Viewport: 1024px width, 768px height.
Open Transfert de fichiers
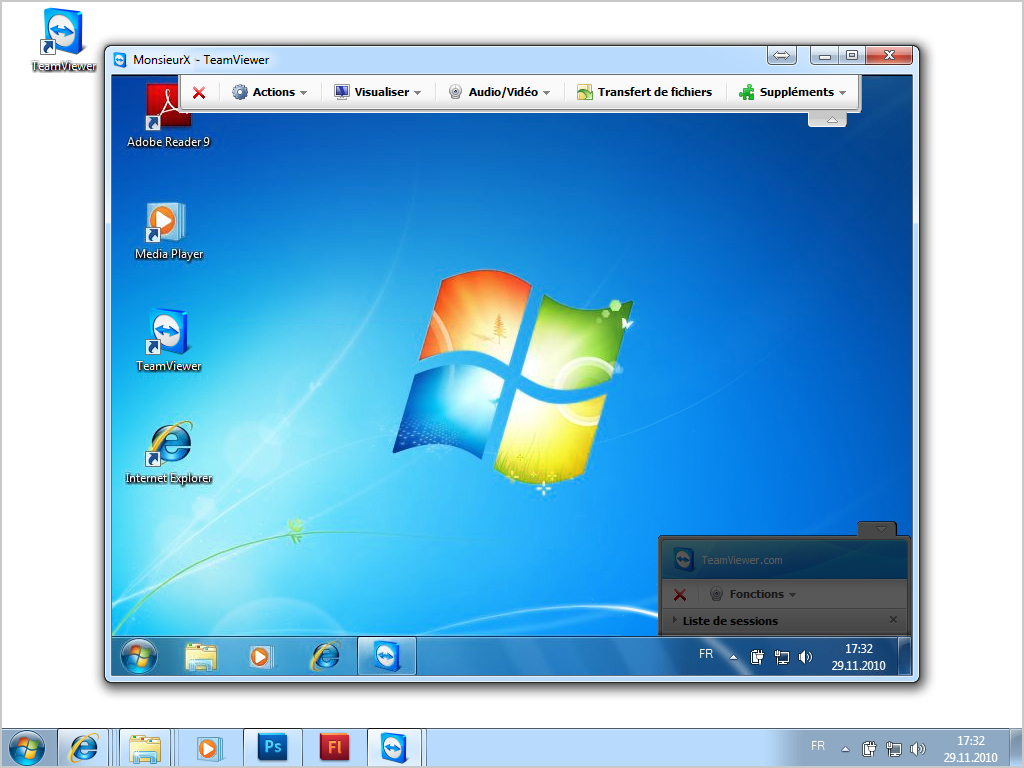coord(644,92)
